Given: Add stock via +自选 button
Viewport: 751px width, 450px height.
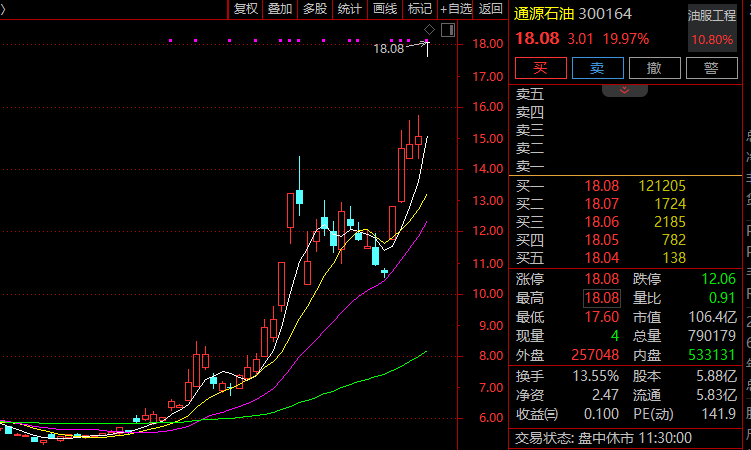Looking at the screenshot, I should point(455,9).
